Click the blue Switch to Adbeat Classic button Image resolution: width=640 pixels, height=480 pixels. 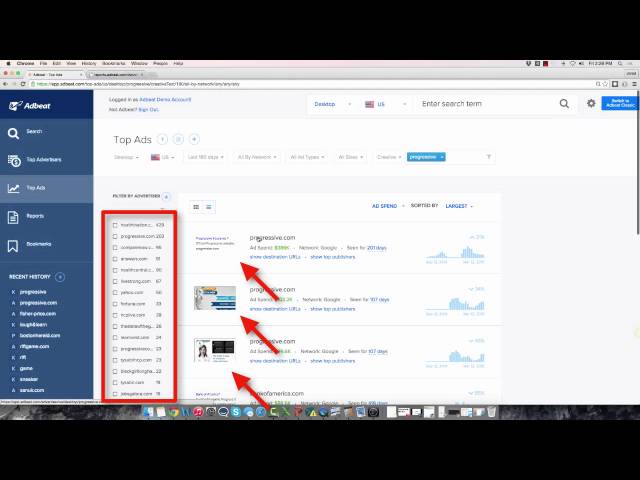pyautogui.click(x=620, y=103)
